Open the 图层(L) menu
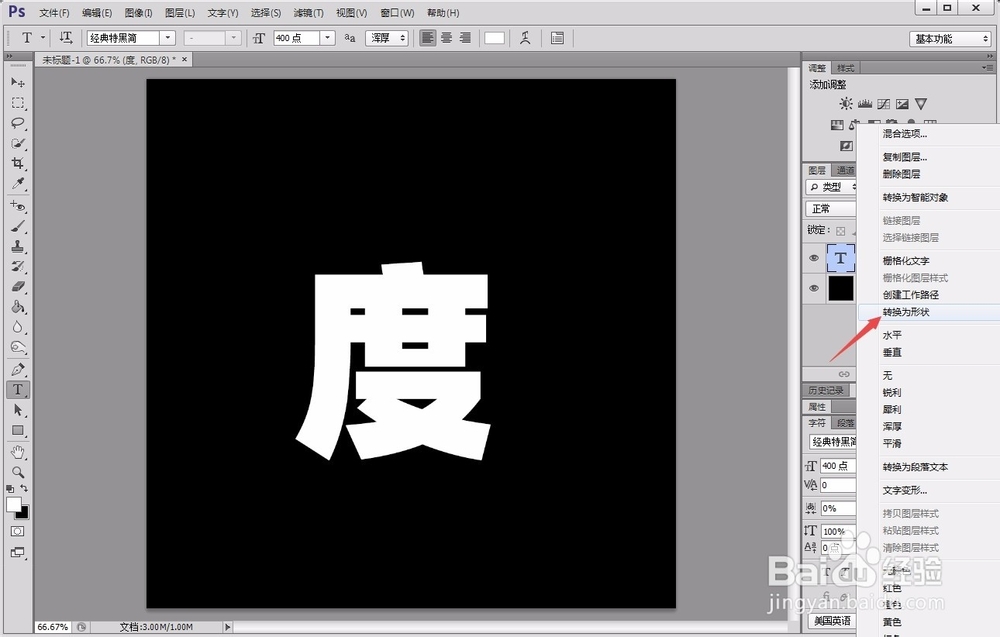This screenshot has width=1000, height=637. point(180,13)
